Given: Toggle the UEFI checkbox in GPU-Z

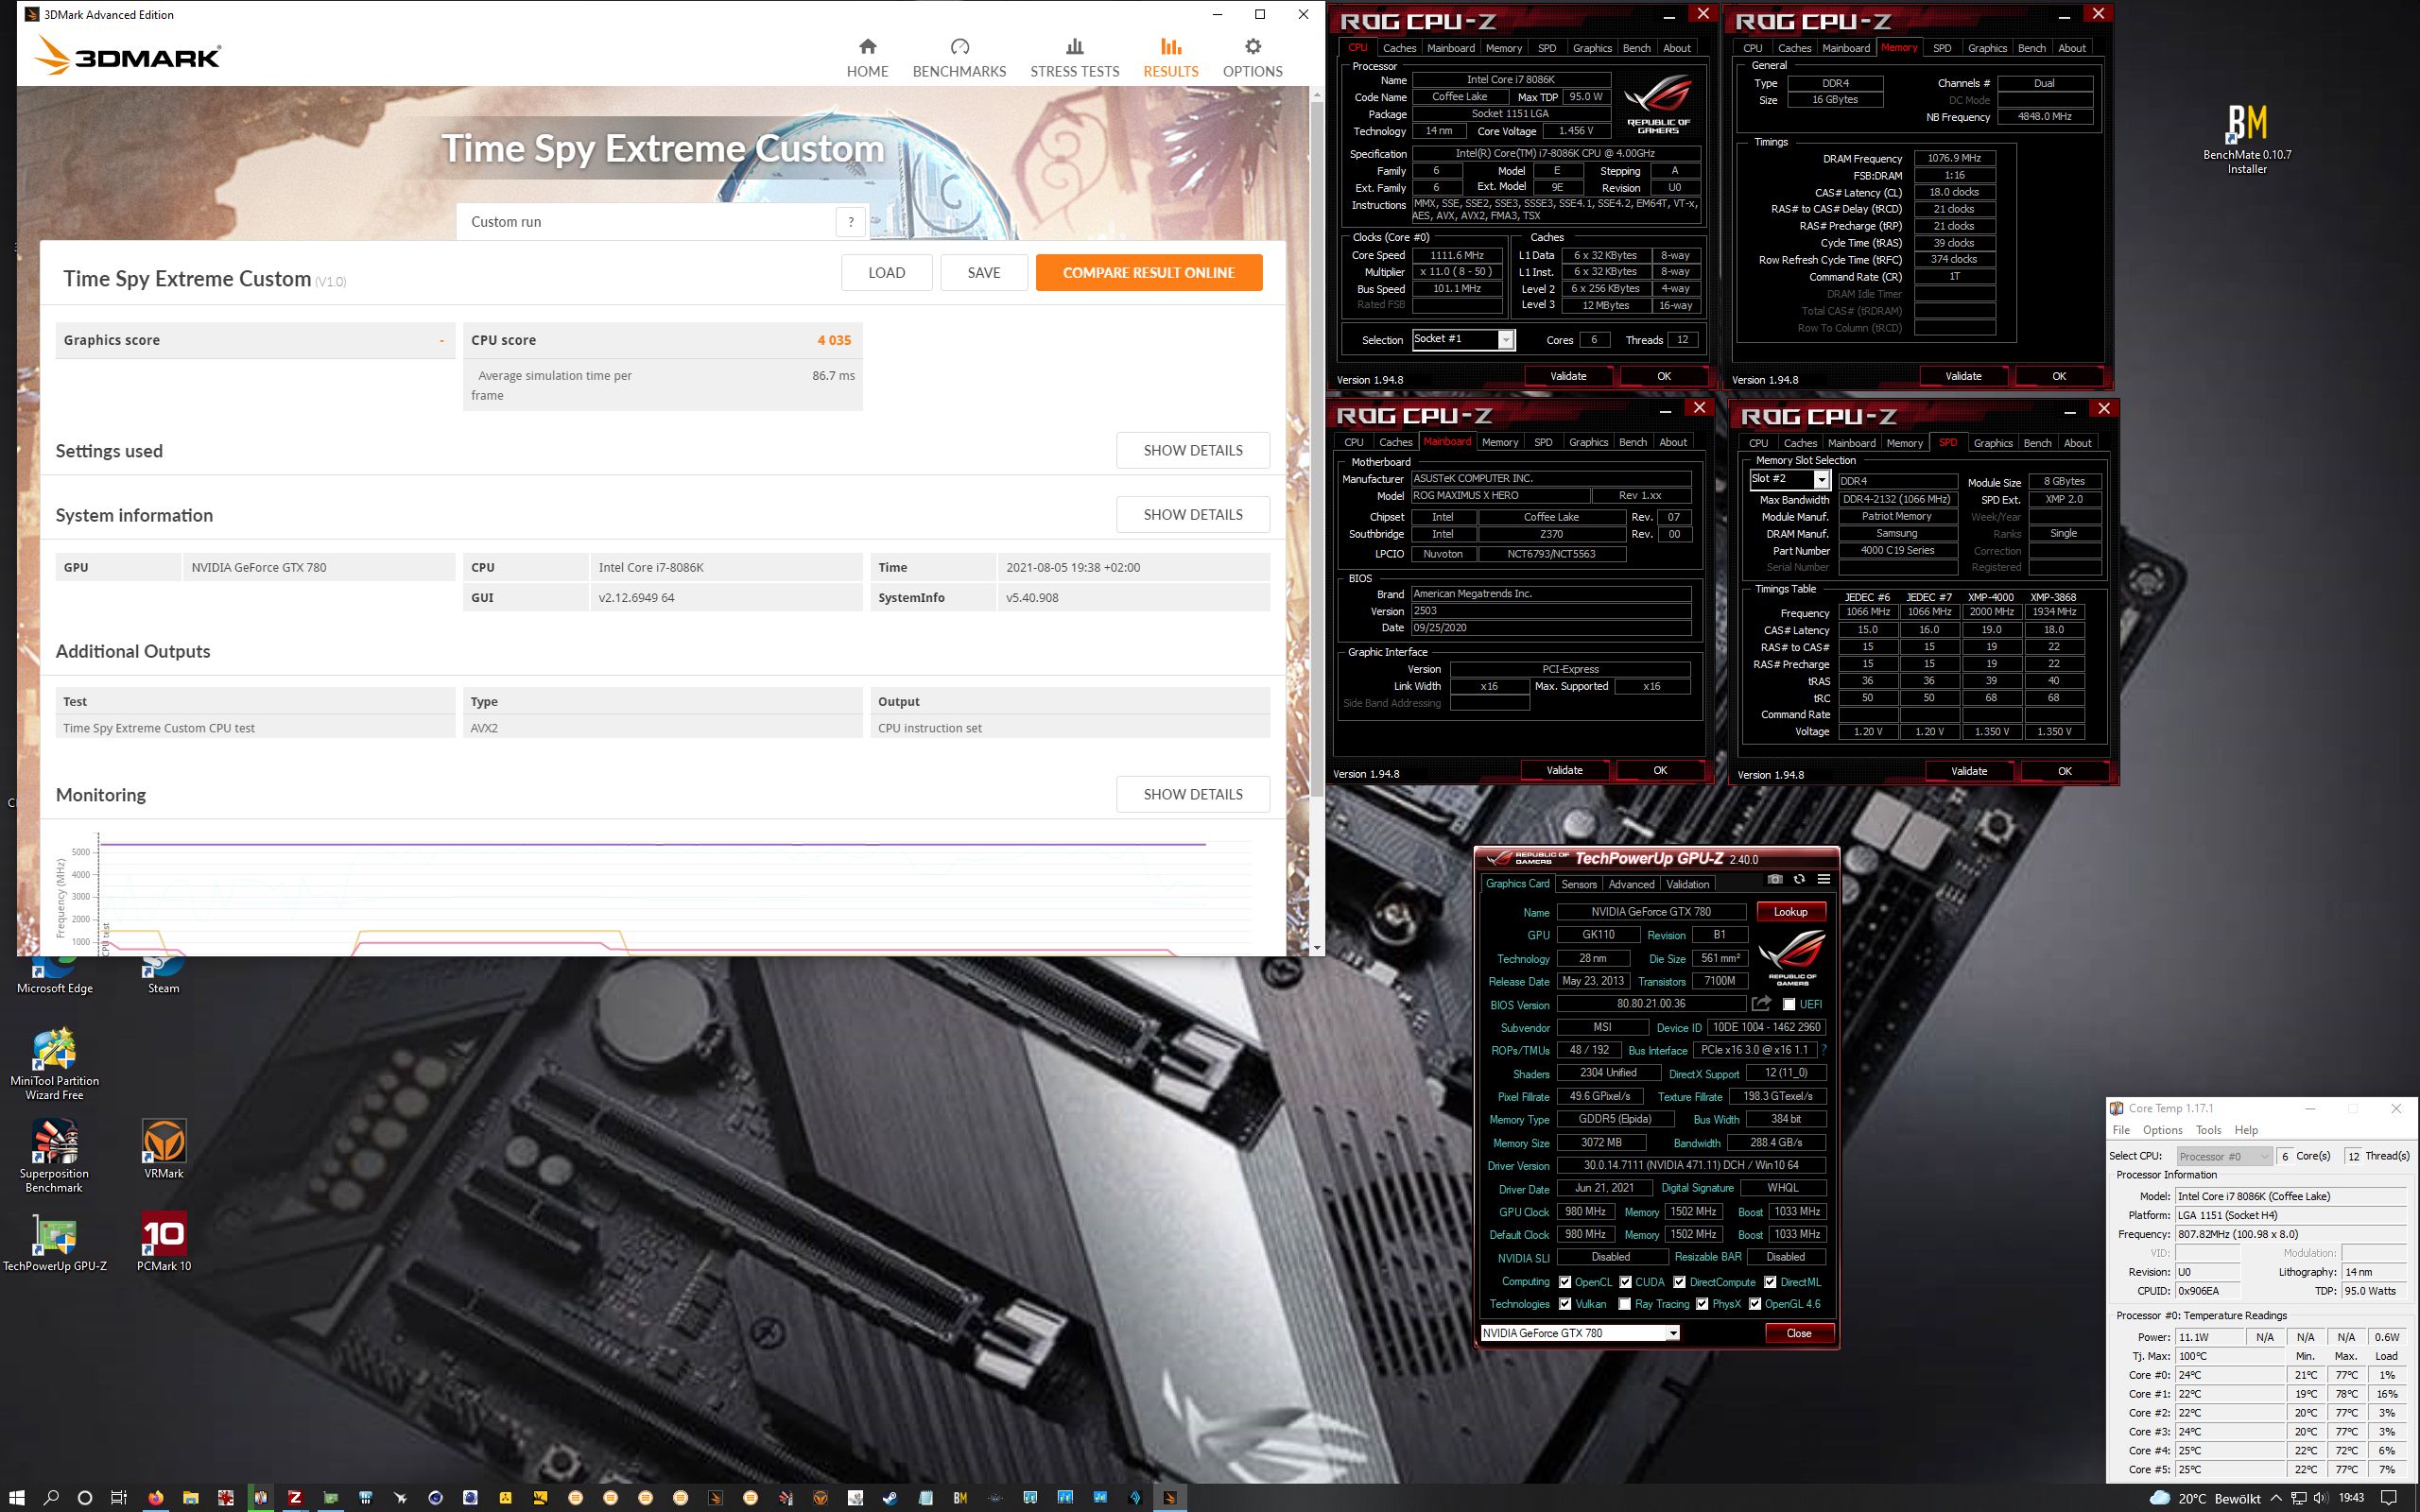Looking at the screenshot, I should [1789, 1004].
